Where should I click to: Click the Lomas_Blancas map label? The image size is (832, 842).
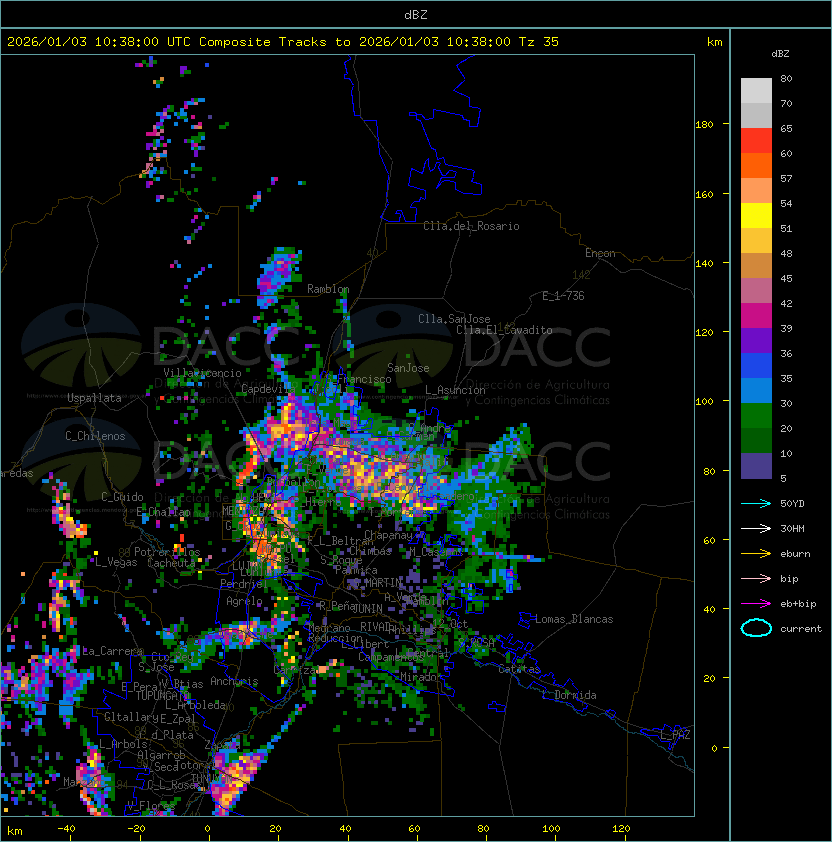coord(574,619)
